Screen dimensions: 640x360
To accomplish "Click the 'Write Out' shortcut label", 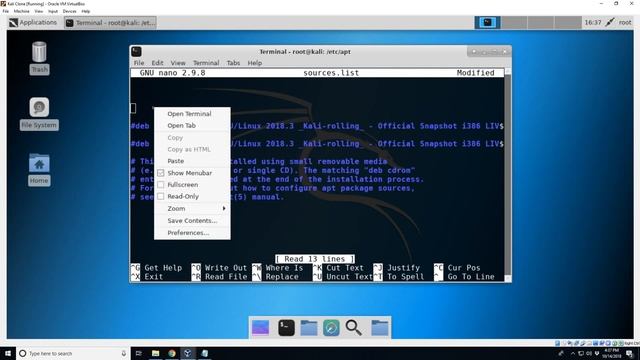I will pos(226,268).
